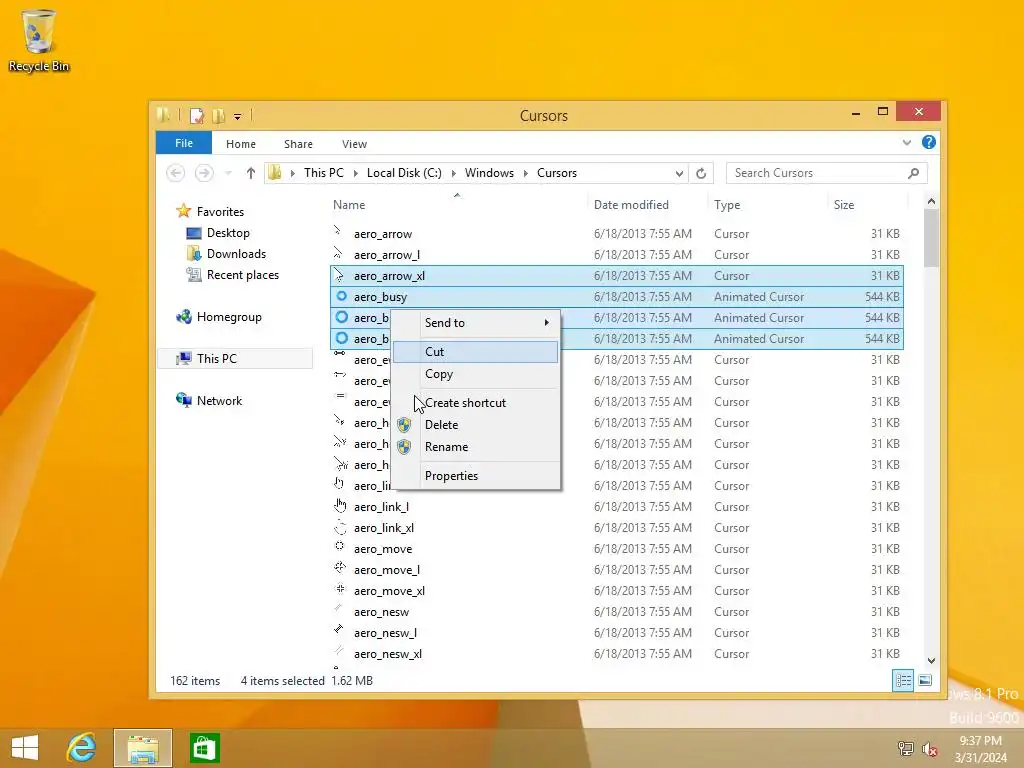Open Desktop in the navigation pane
This screenshot has width=1024, height=768.
pos(228,232)
